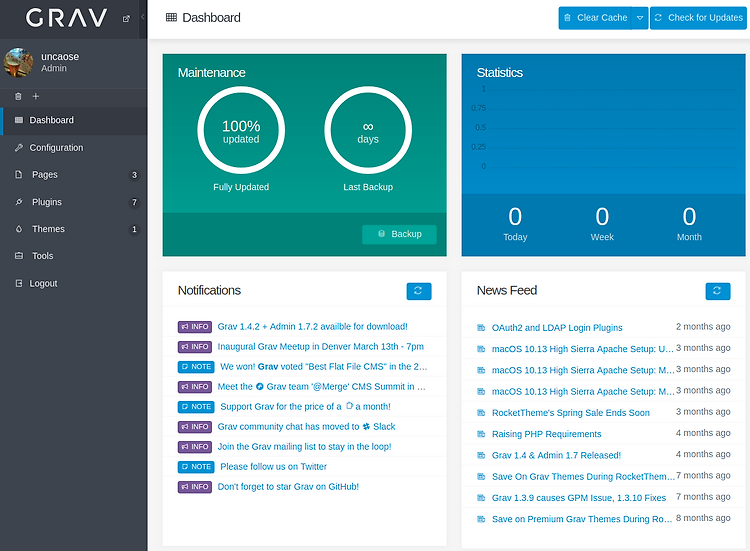Click the trash icon under the user profile
The height and width of the screenshot is (551, 750).
pos(18,96)
